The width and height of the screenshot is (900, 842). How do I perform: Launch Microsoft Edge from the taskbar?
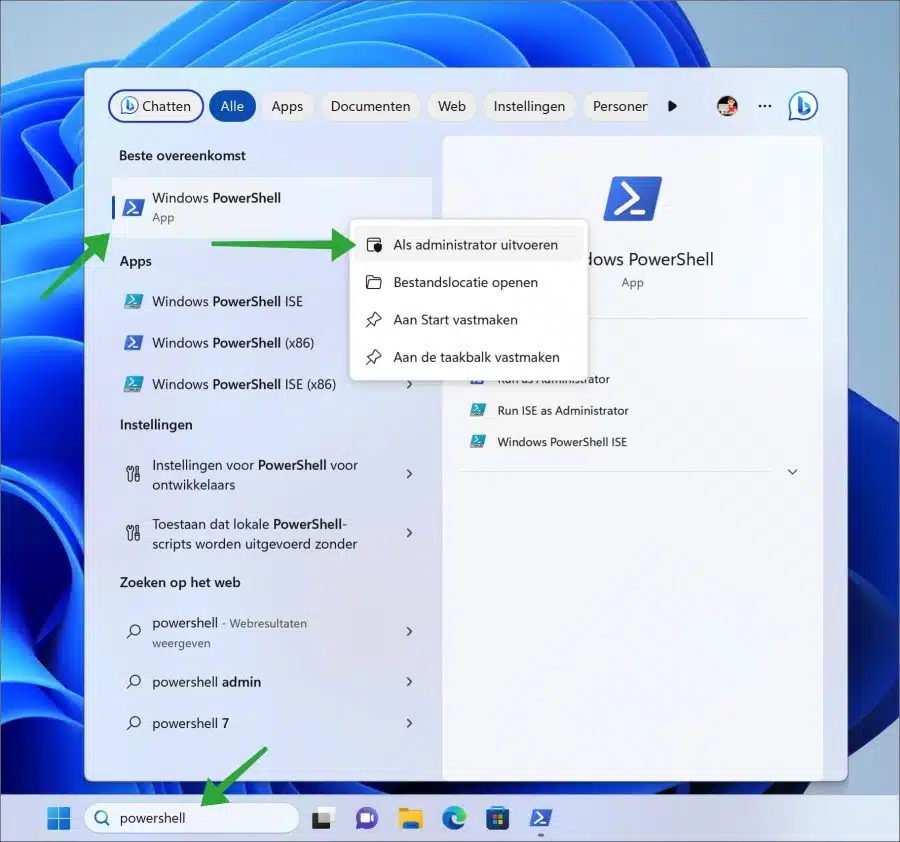pos(454,818)
